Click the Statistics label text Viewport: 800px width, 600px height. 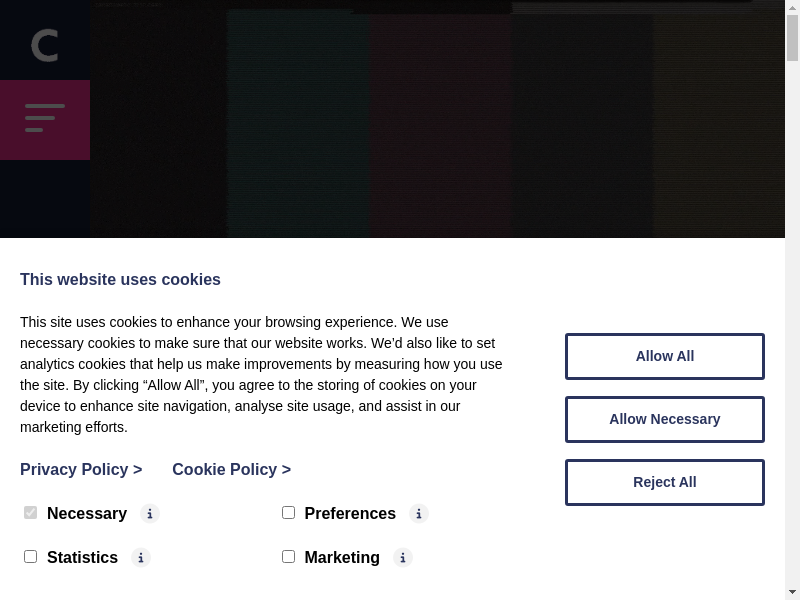(82, 558)
